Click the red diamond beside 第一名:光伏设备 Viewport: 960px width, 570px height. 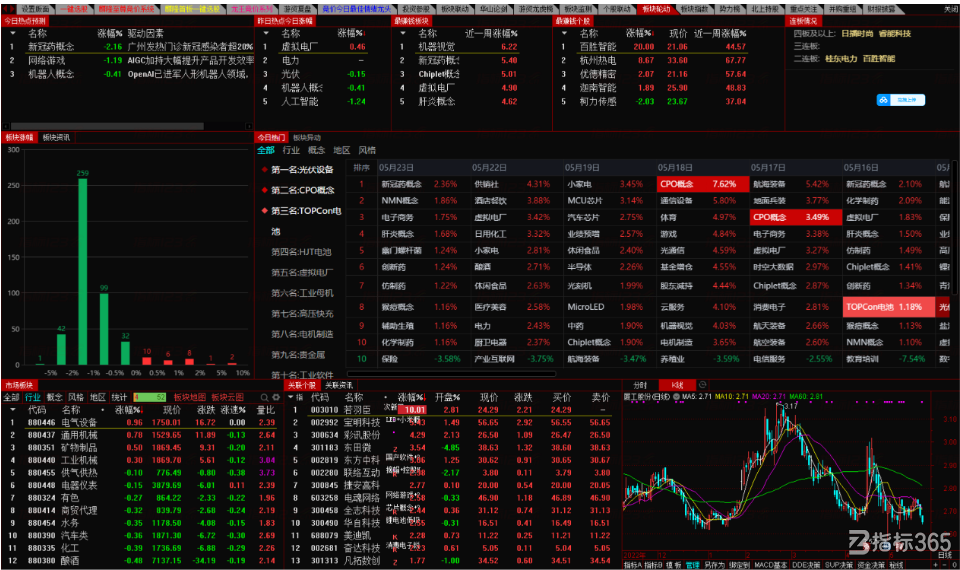click(264, 170)
